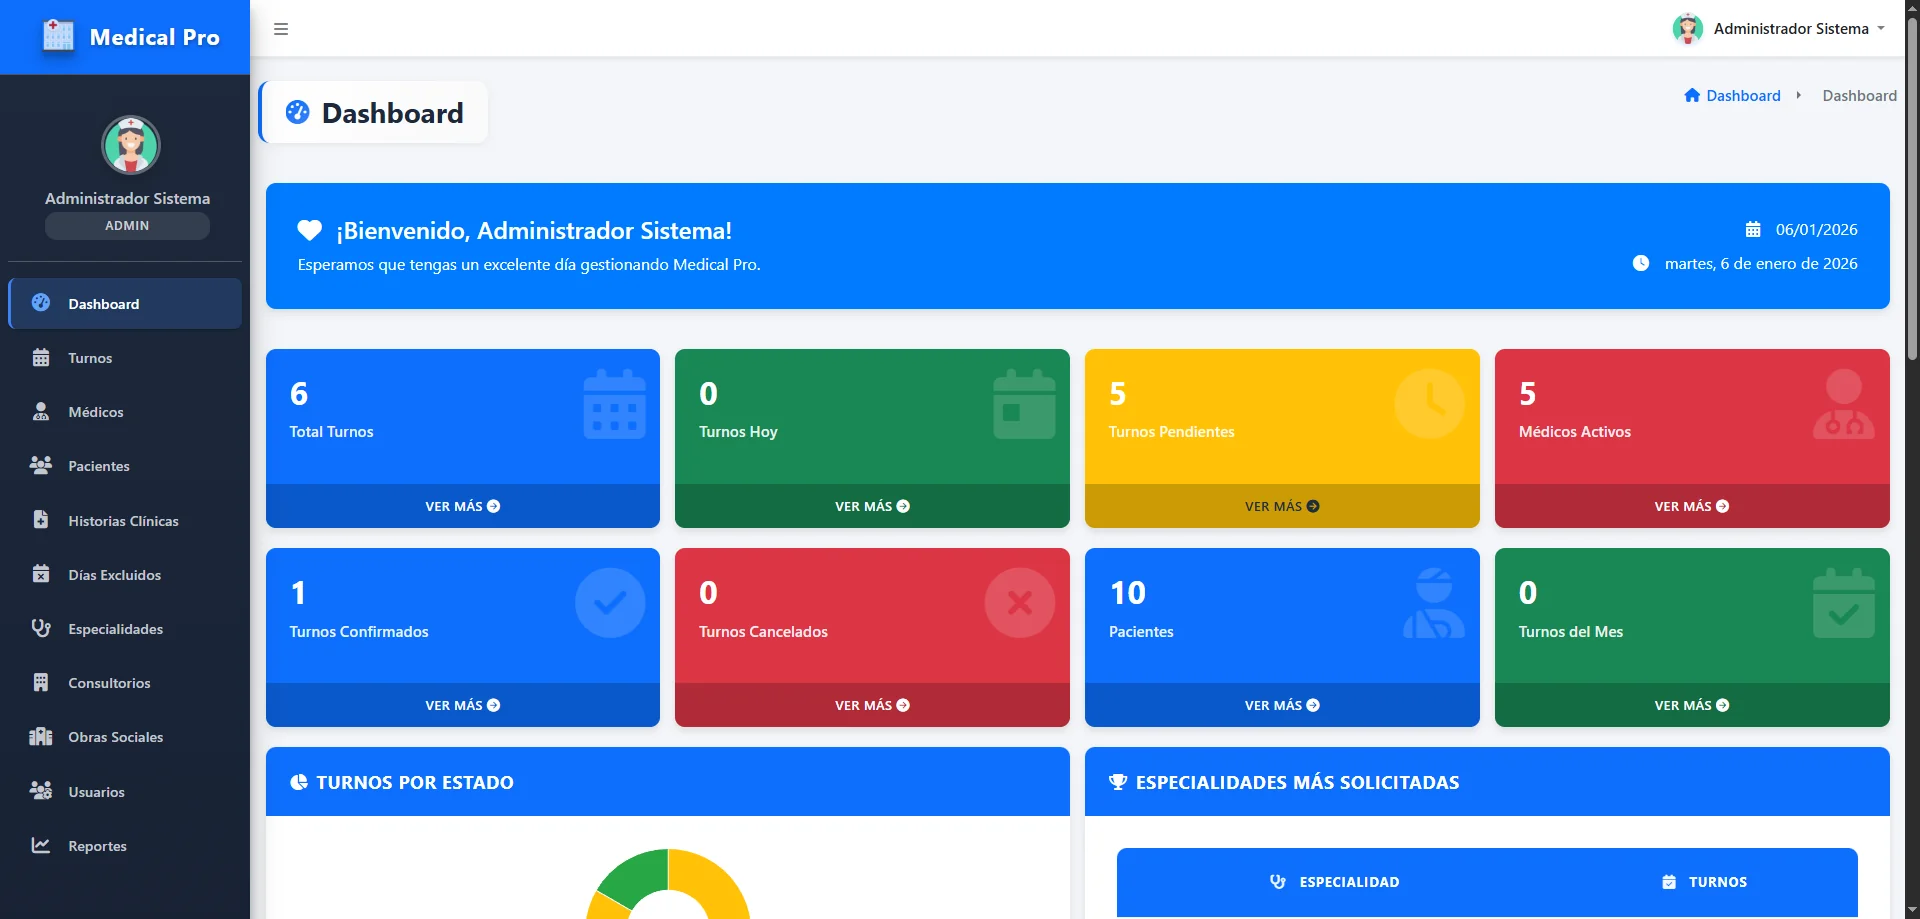This screenshot has width=1920, height=919.
Task: Open the Dashboard menu item
Action: tap(125, 304)
